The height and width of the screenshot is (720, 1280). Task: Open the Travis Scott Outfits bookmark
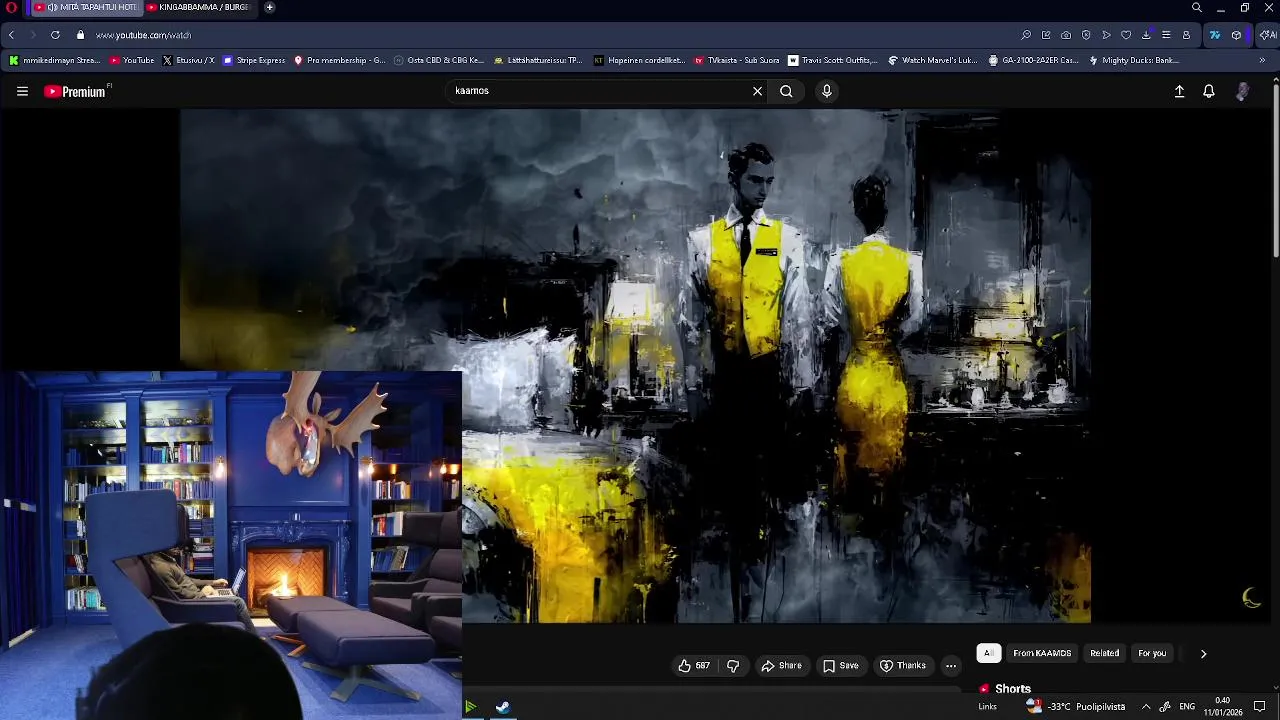pyautogui.click(x=833, y=60)
